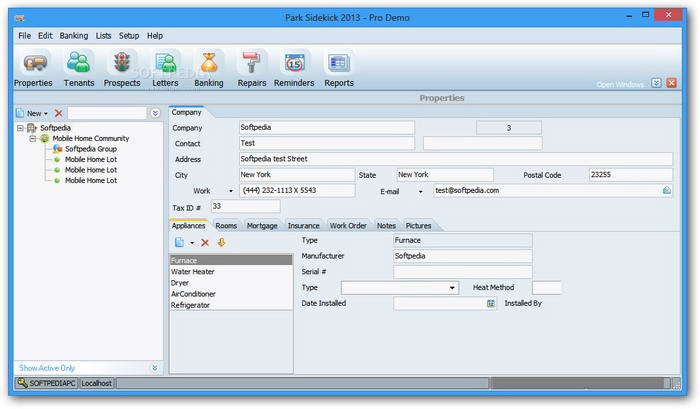Open the Work phone type dropdown

pos(231,190)
